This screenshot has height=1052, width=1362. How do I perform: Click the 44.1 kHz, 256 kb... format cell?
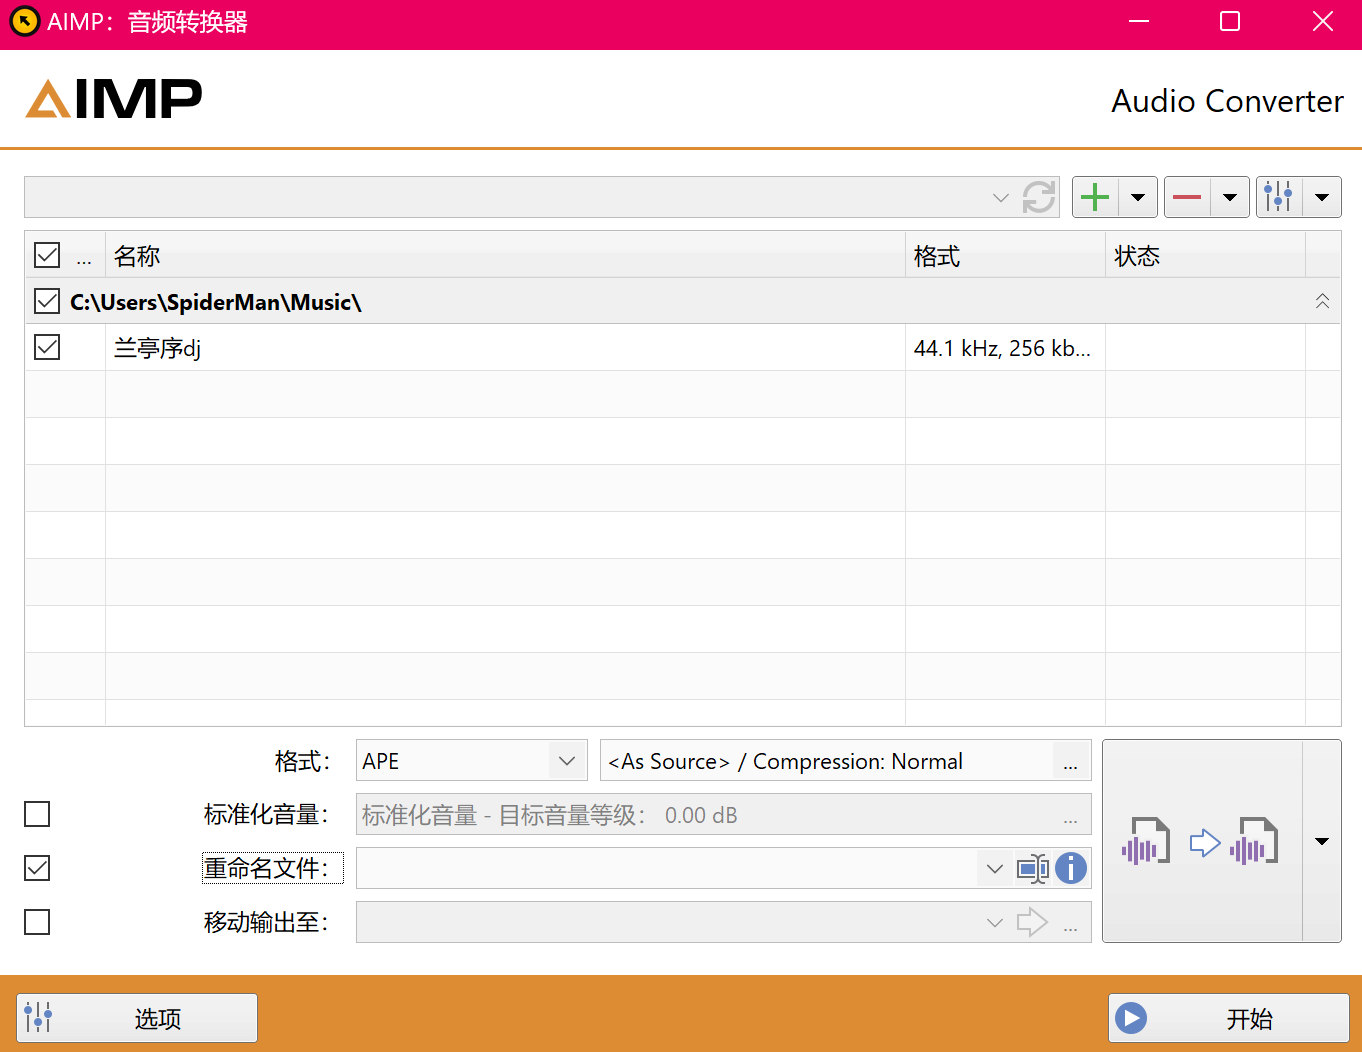pyautogui.click(x=1003, y=348)
